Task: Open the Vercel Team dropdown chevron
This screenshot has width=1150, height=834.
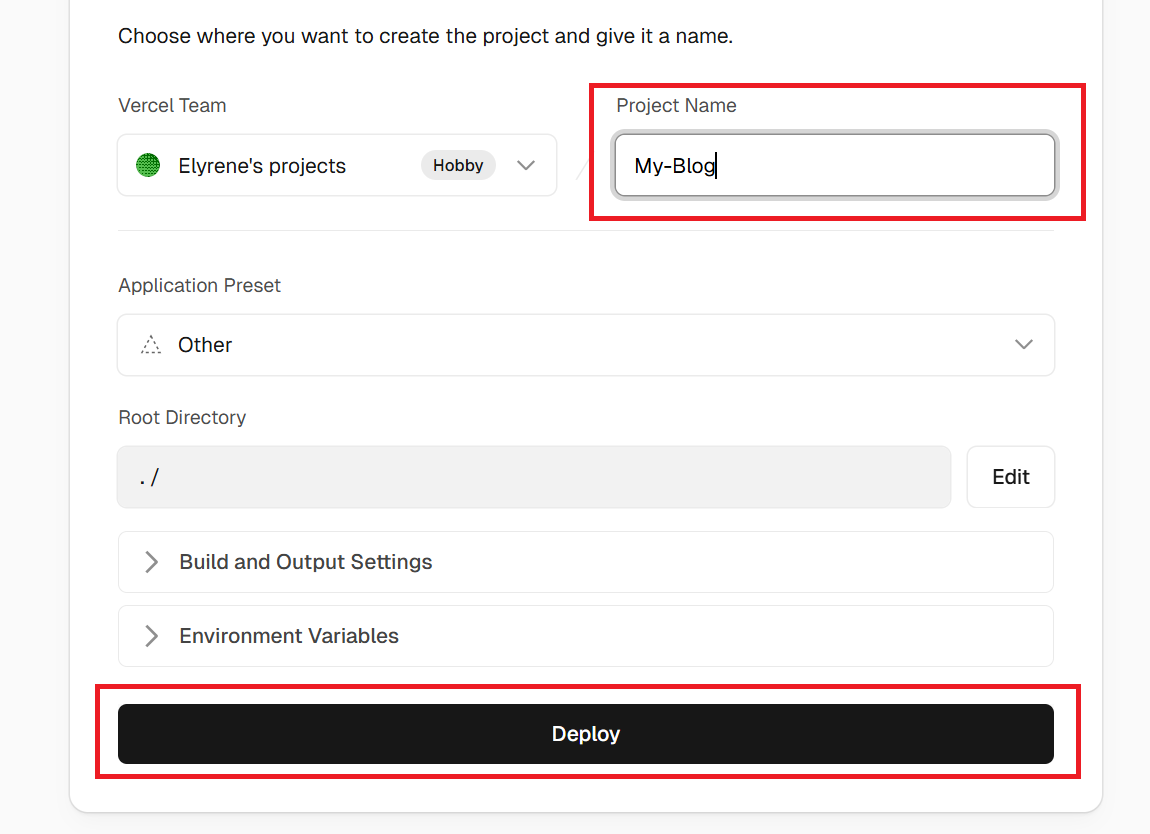Action: click(x=526, y=166)
